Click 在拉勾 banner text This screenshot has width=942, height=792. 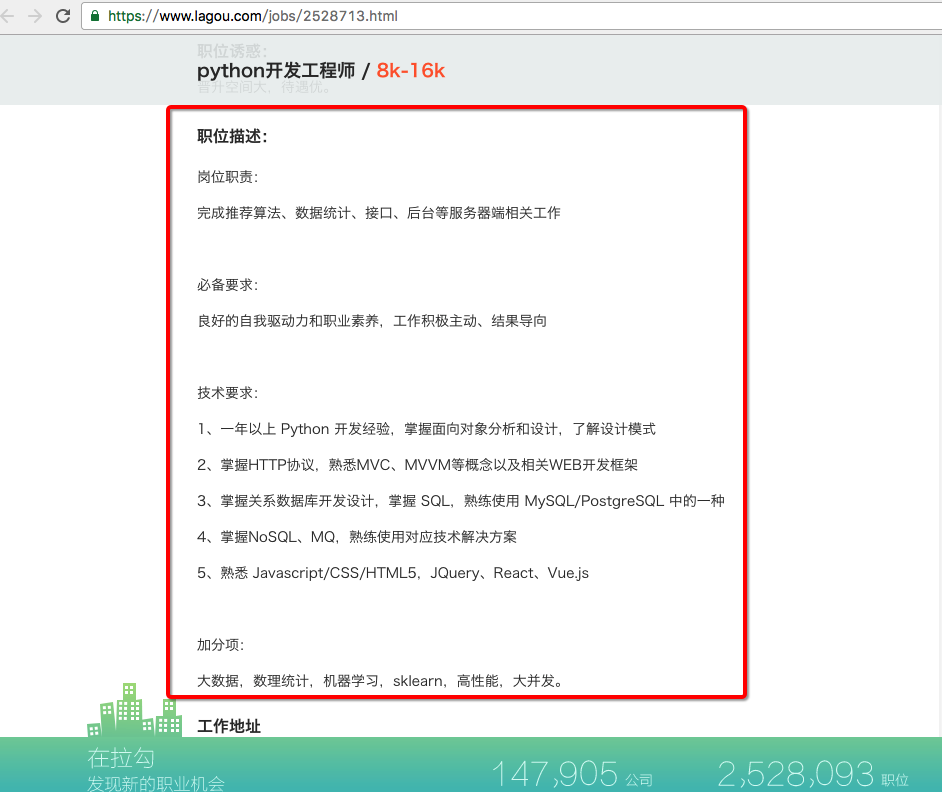coord(121,759)
